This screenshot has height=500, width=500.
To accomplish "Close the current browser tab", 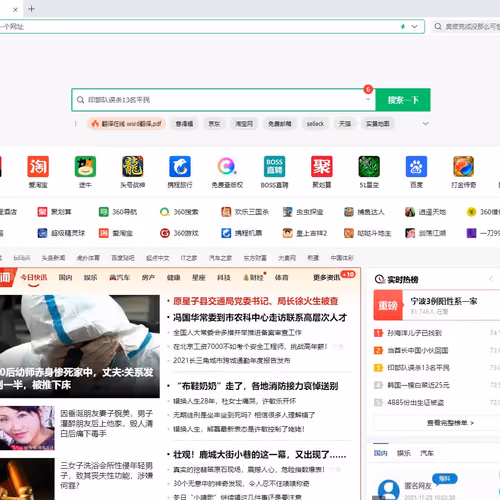I will pos(15,10).
